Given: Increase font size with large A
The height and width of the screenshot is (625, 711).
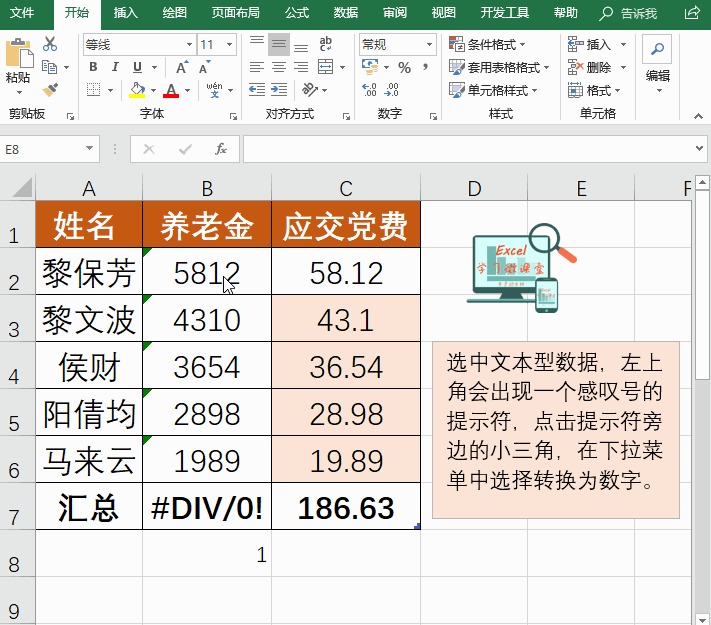Looking at the screenshot, I should tap(182, 68).
